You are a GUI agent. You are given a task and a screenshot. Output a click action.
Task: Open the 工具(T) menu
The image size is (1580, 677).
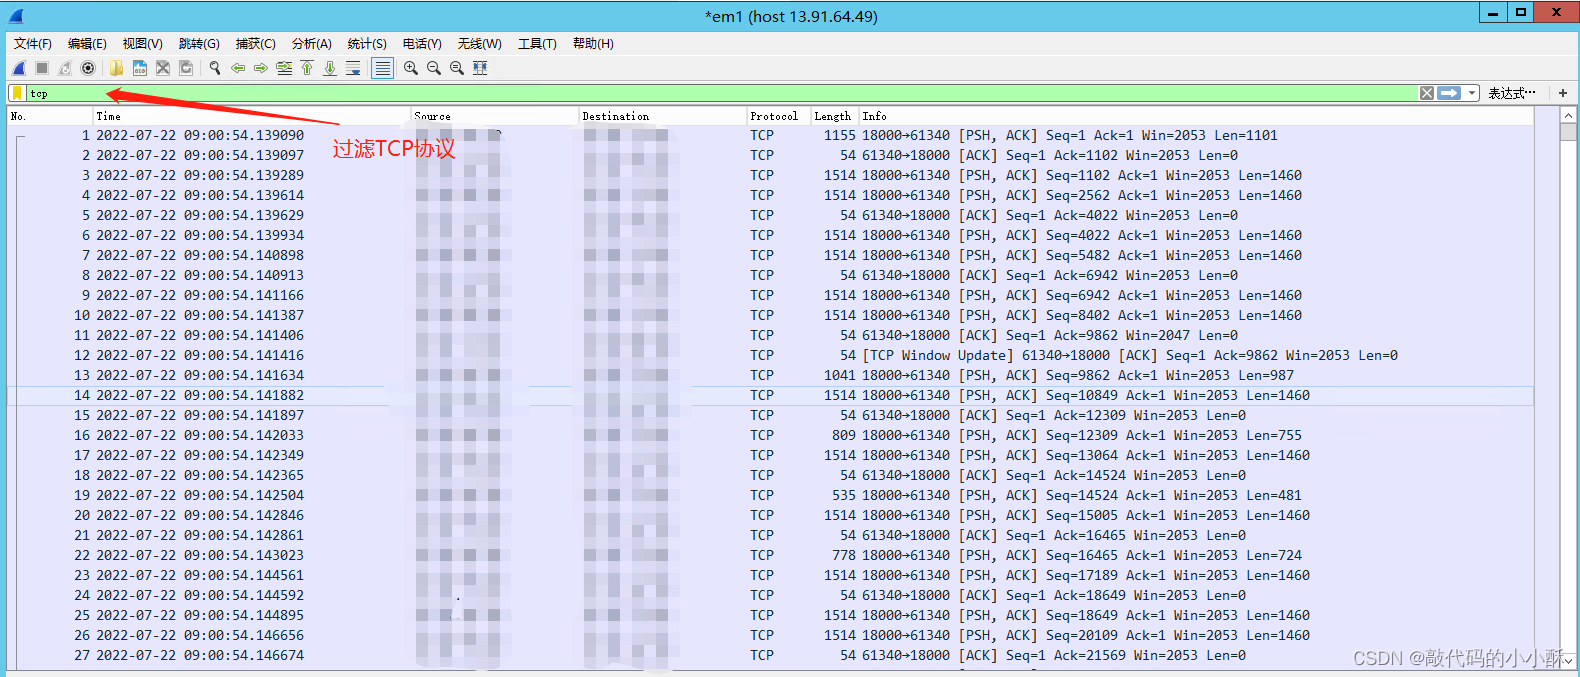point(537,44)
